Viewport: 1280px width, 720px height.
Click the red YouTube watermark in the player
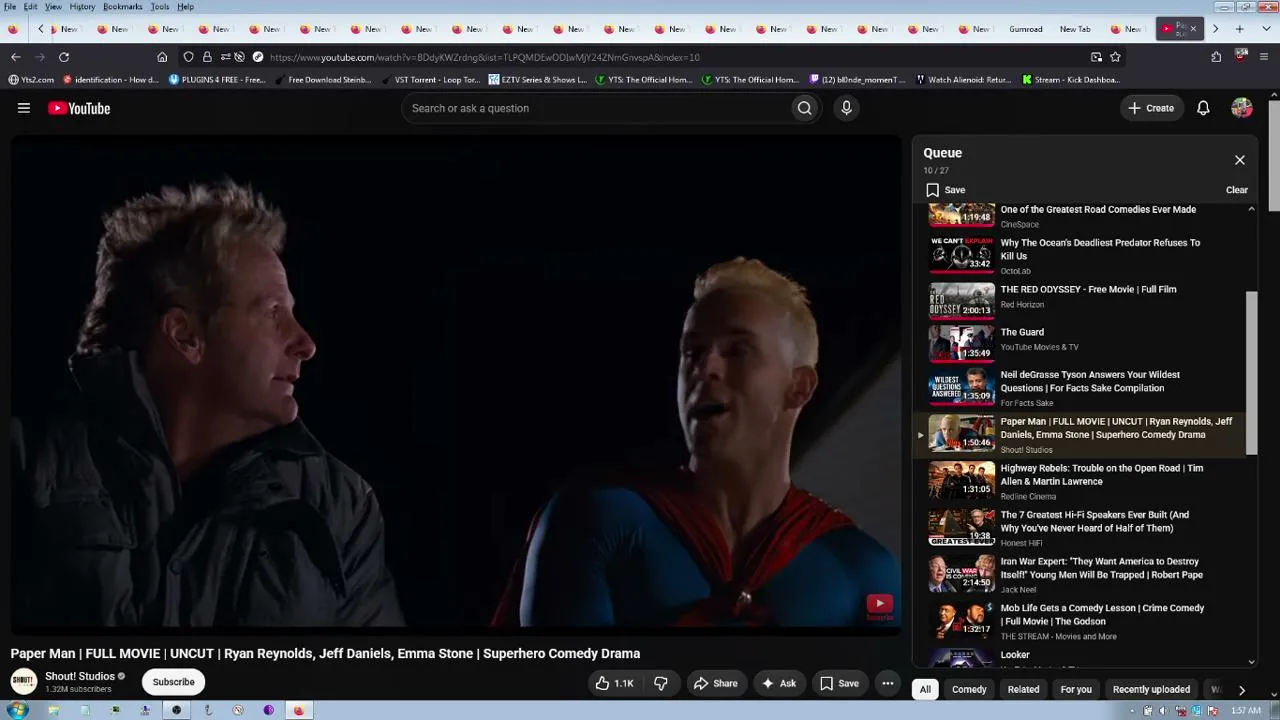[879, 604]
